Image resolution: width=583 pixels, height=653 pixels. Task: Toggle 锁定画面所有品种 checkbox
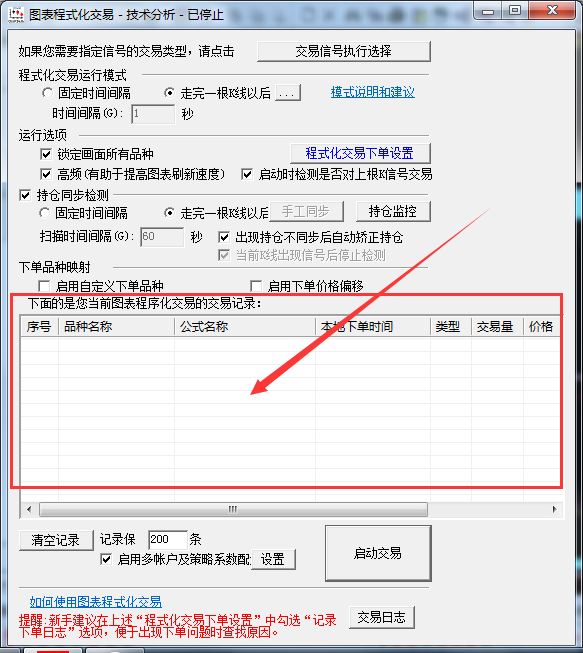pyautogui.click(x=46, y=155)
